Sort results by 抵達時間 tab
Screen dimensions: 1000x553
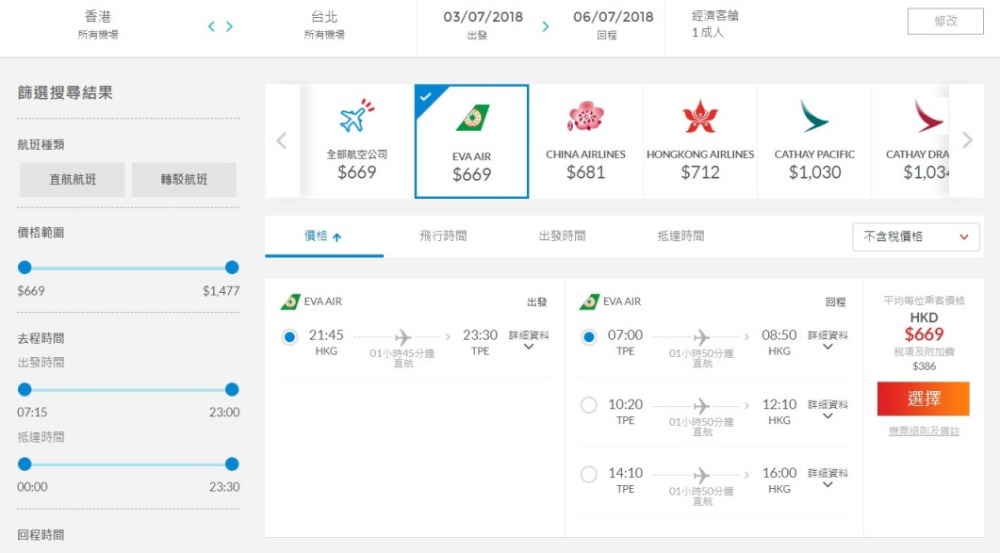[x=680, y=236]
